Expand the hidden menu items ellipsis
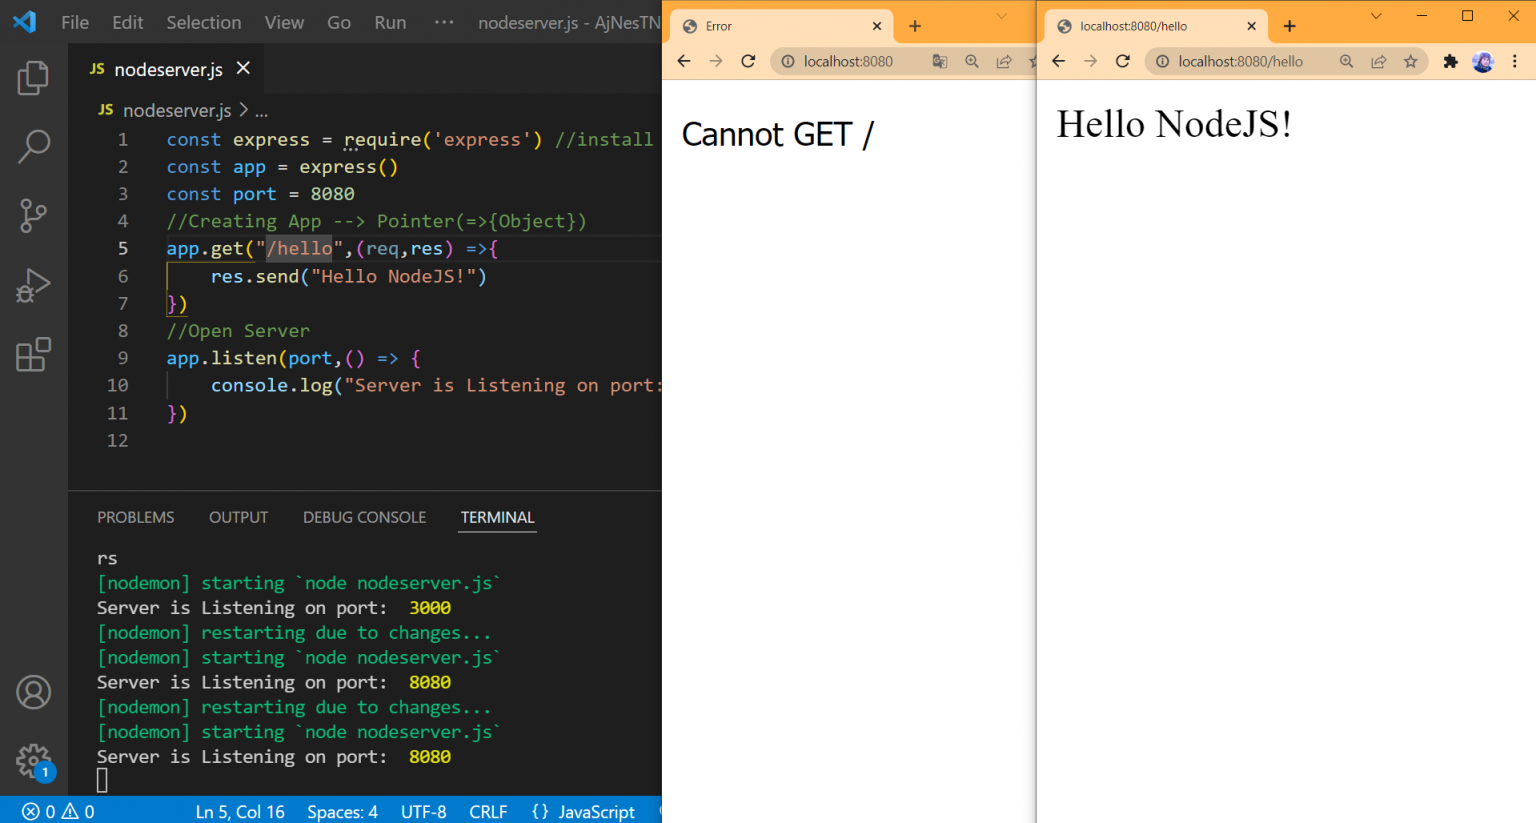1536x823 pixels. coord(443,22)
